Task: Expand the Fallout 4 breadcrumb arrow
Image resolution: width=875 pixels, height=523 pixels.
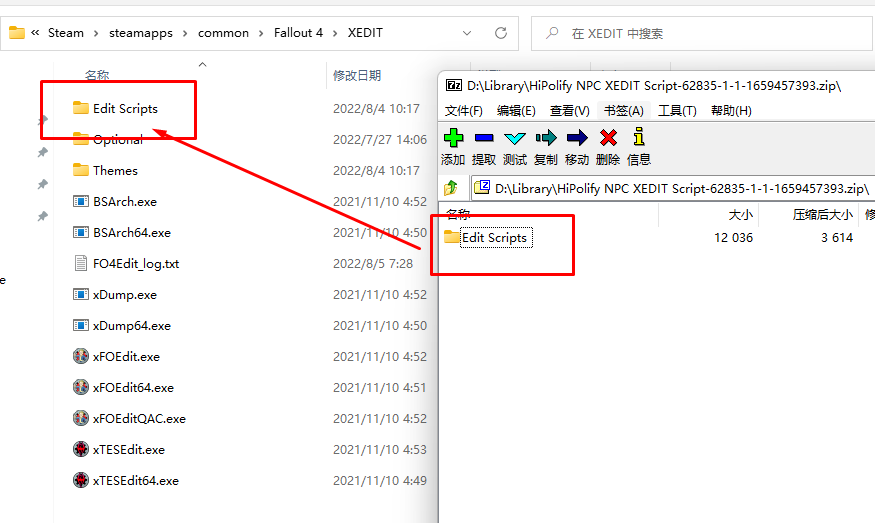Action: click(335, 33)
